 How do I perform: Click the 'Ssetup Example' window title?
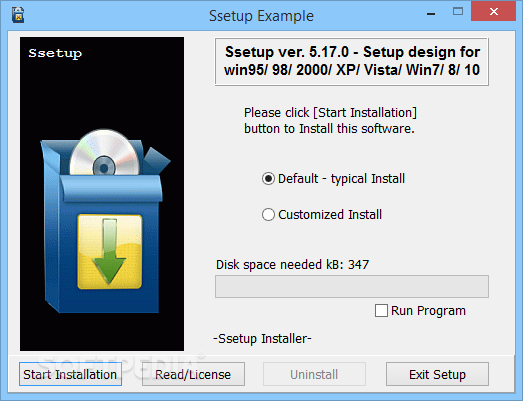tap(262, 16)
